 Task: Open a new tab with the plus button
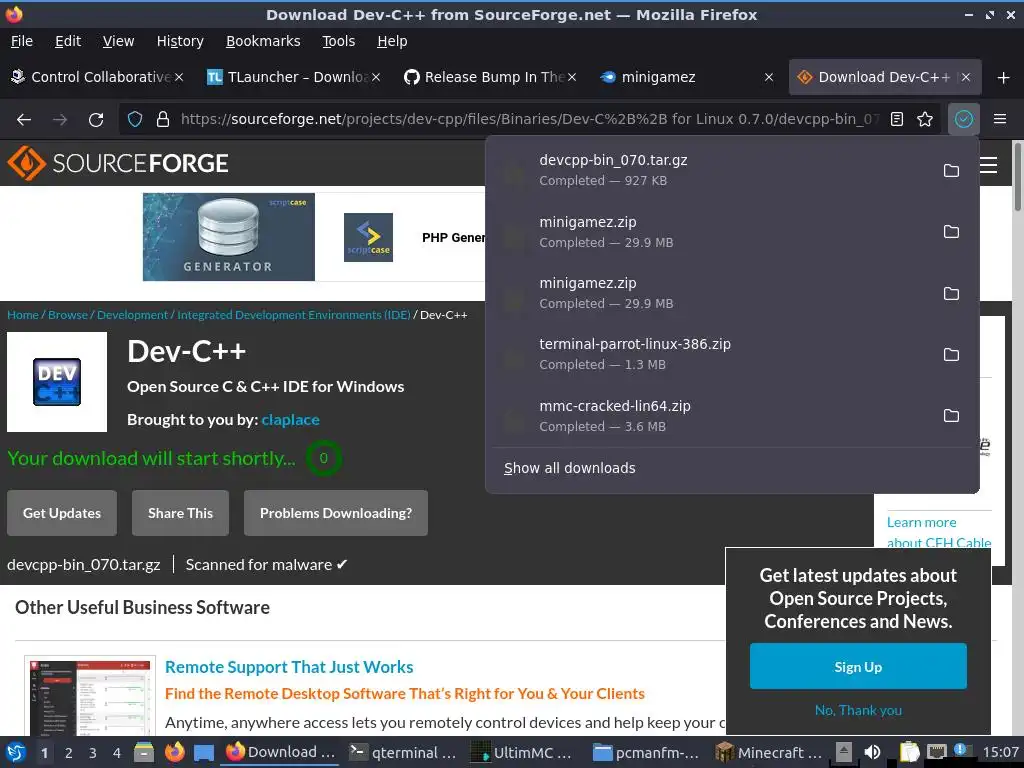pos(1003,78)
